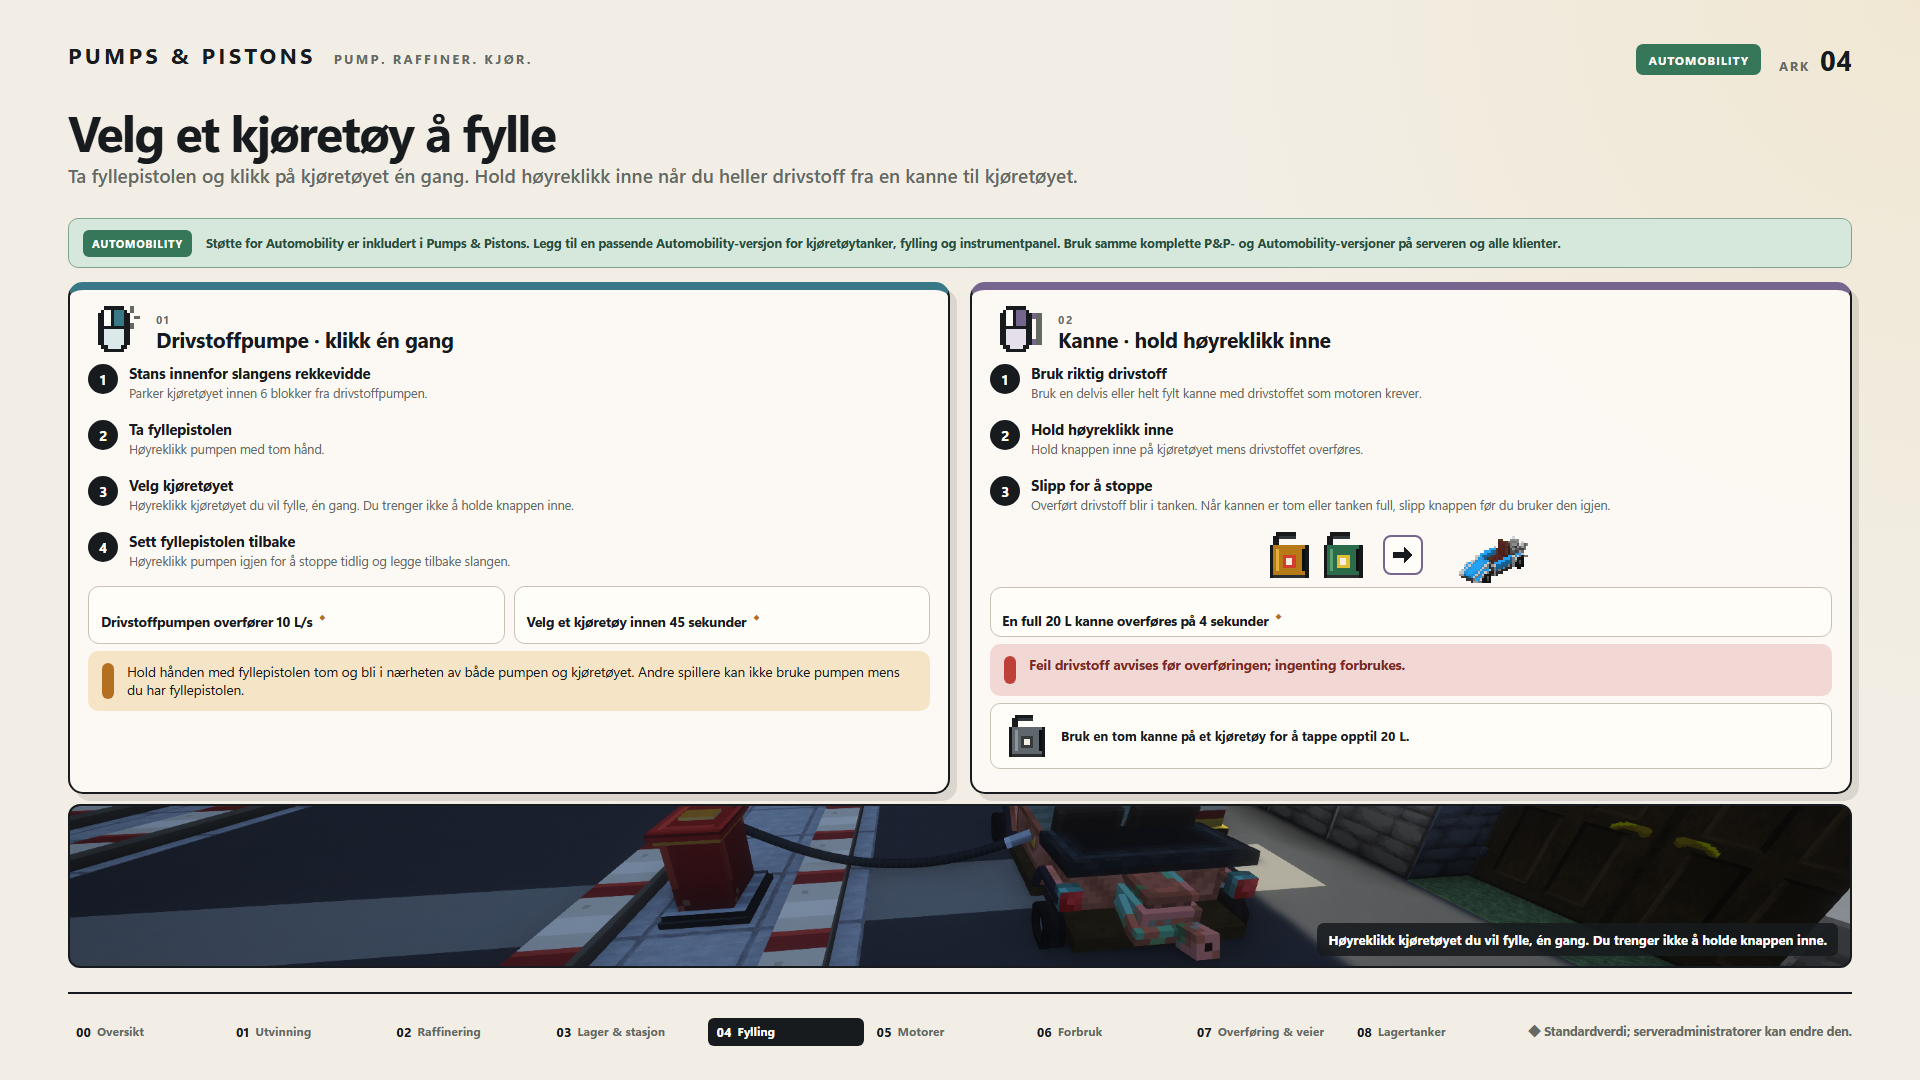The height and width of the screenshot is (1080, 1920).
Task: Select the orange fuel can icon
Action: (x=1289, y=555)
